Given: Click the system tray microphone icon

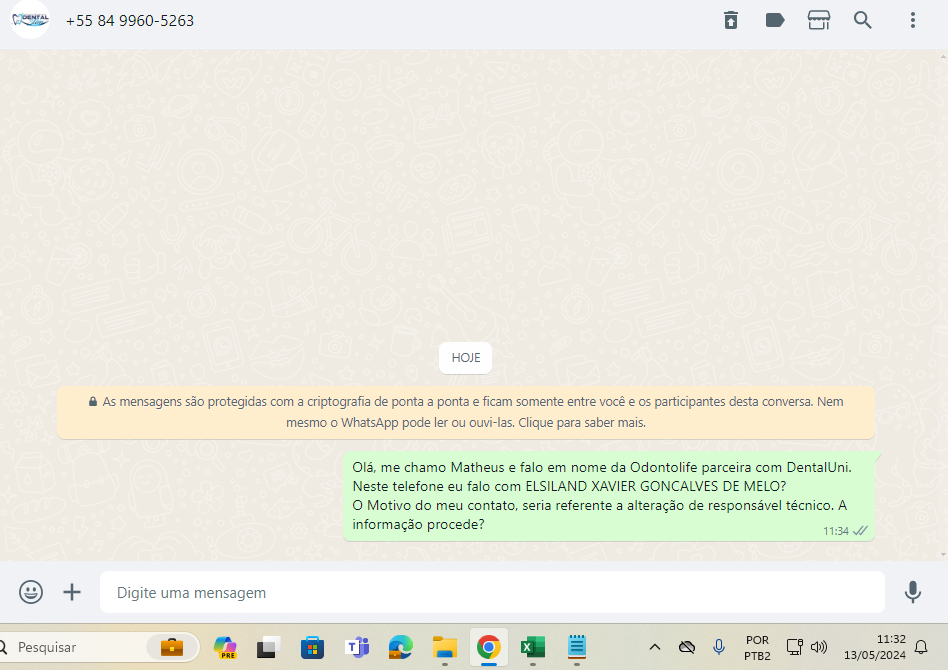Looking at the screenshot, I should [719, 647].
